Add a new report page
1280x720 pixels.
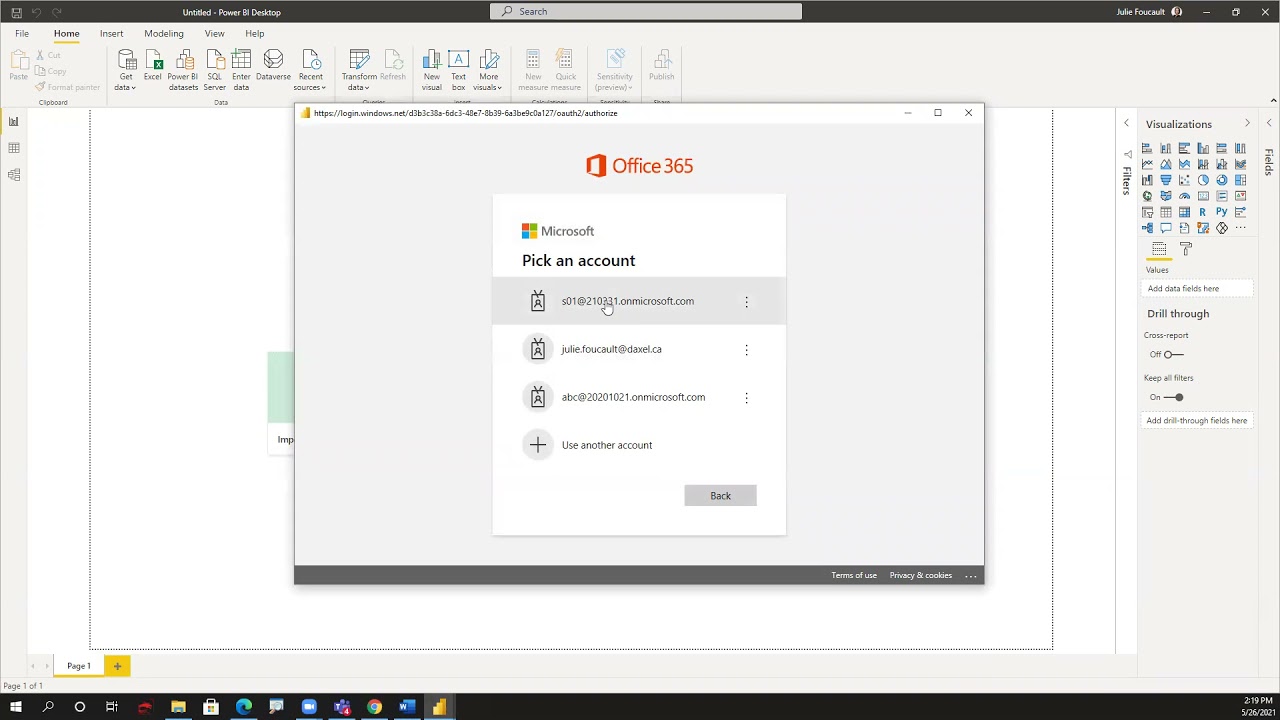pyautogui.click(x=117, y=666)
